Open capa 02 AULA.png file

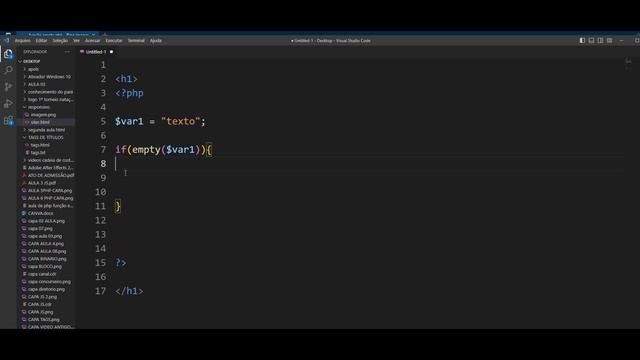point(46,221)
